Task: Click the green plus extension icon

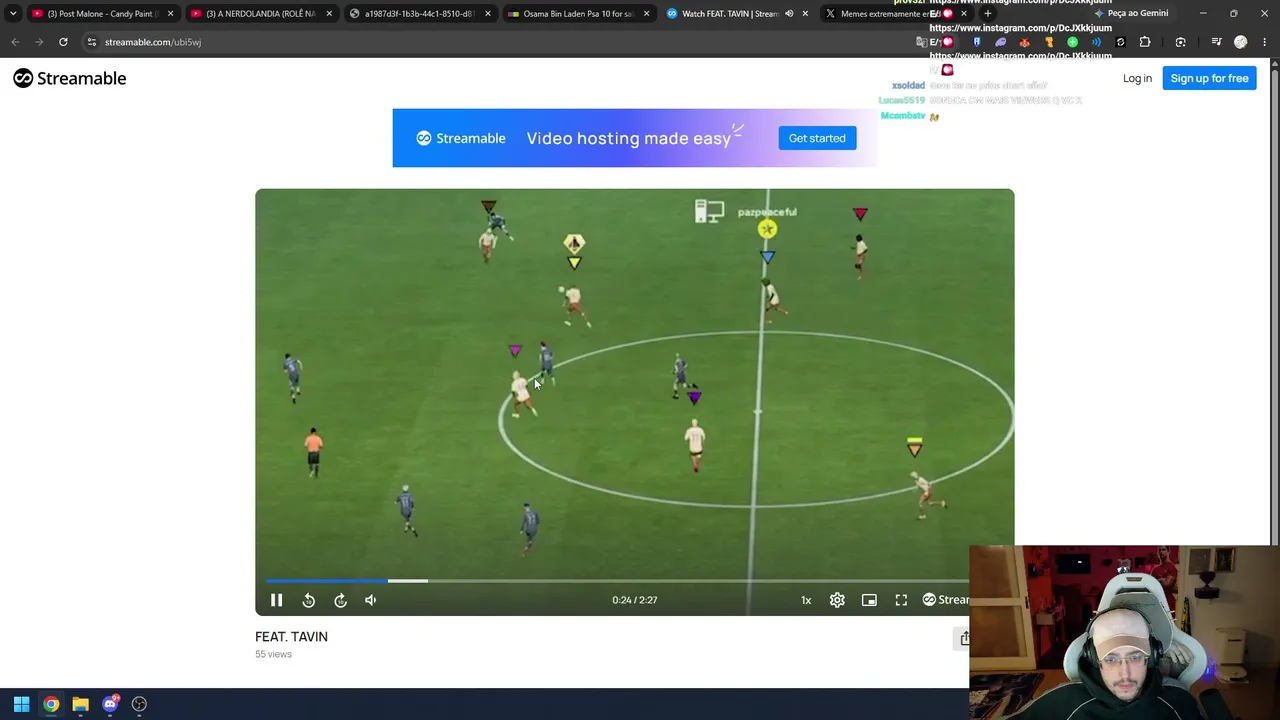Action: [1073, 42]
